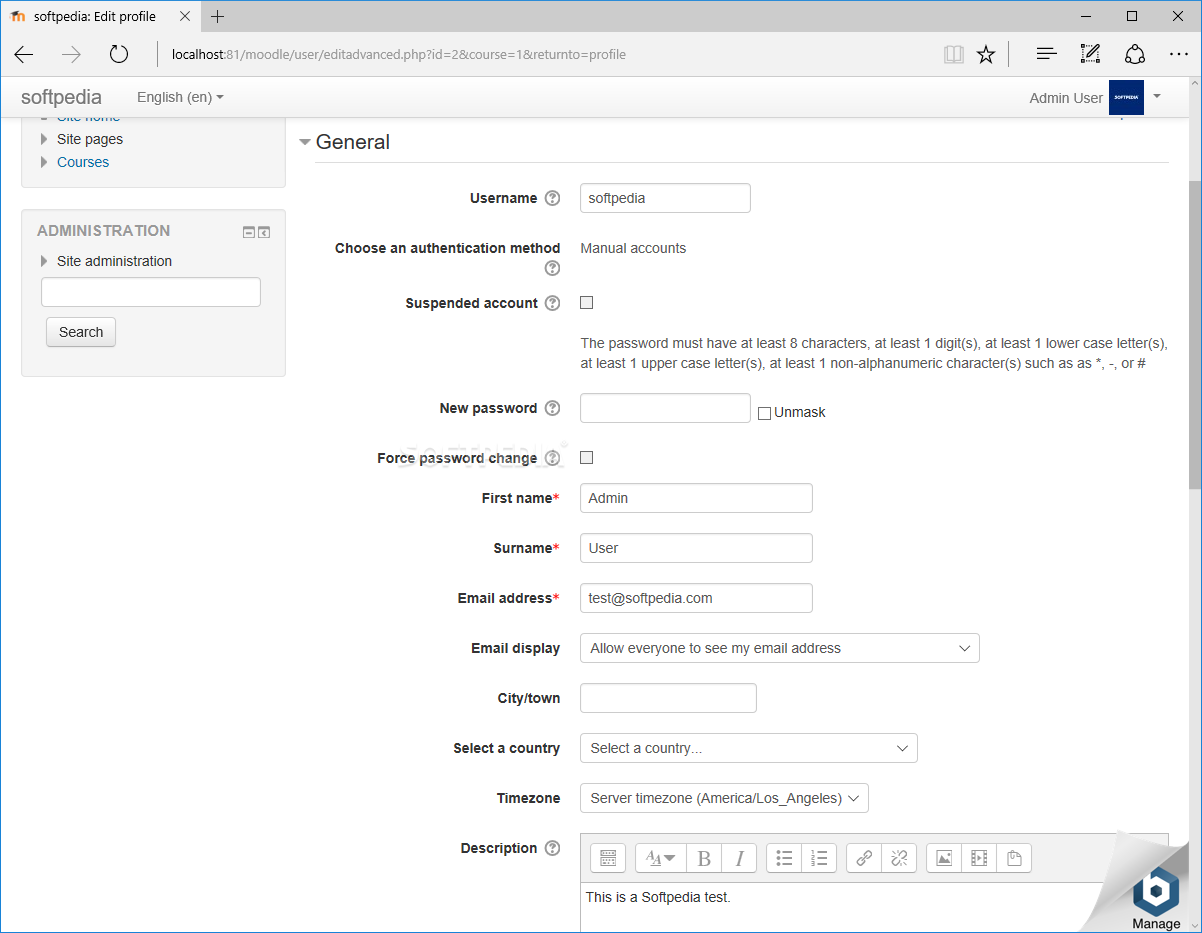This screenshot has width=1202, height=933.
Task: Dock the Administration block
Action: tap(264, 232)
